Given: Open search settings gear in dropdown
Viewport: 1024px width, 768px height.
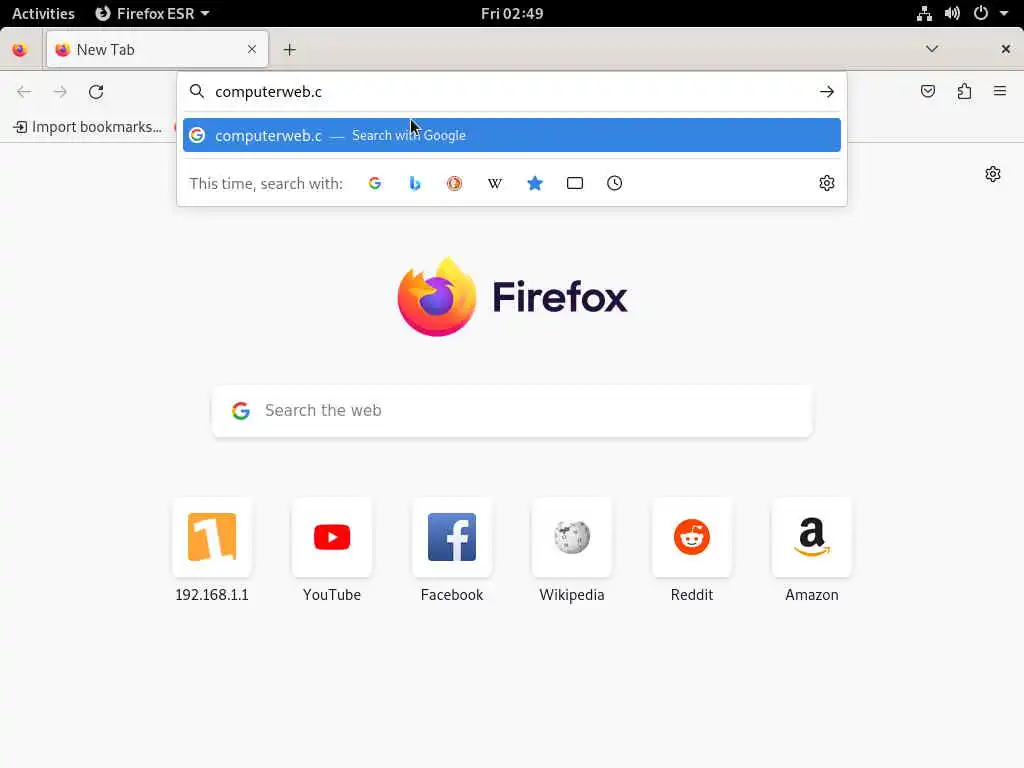Looking at the screenshot, I should 827,184.
